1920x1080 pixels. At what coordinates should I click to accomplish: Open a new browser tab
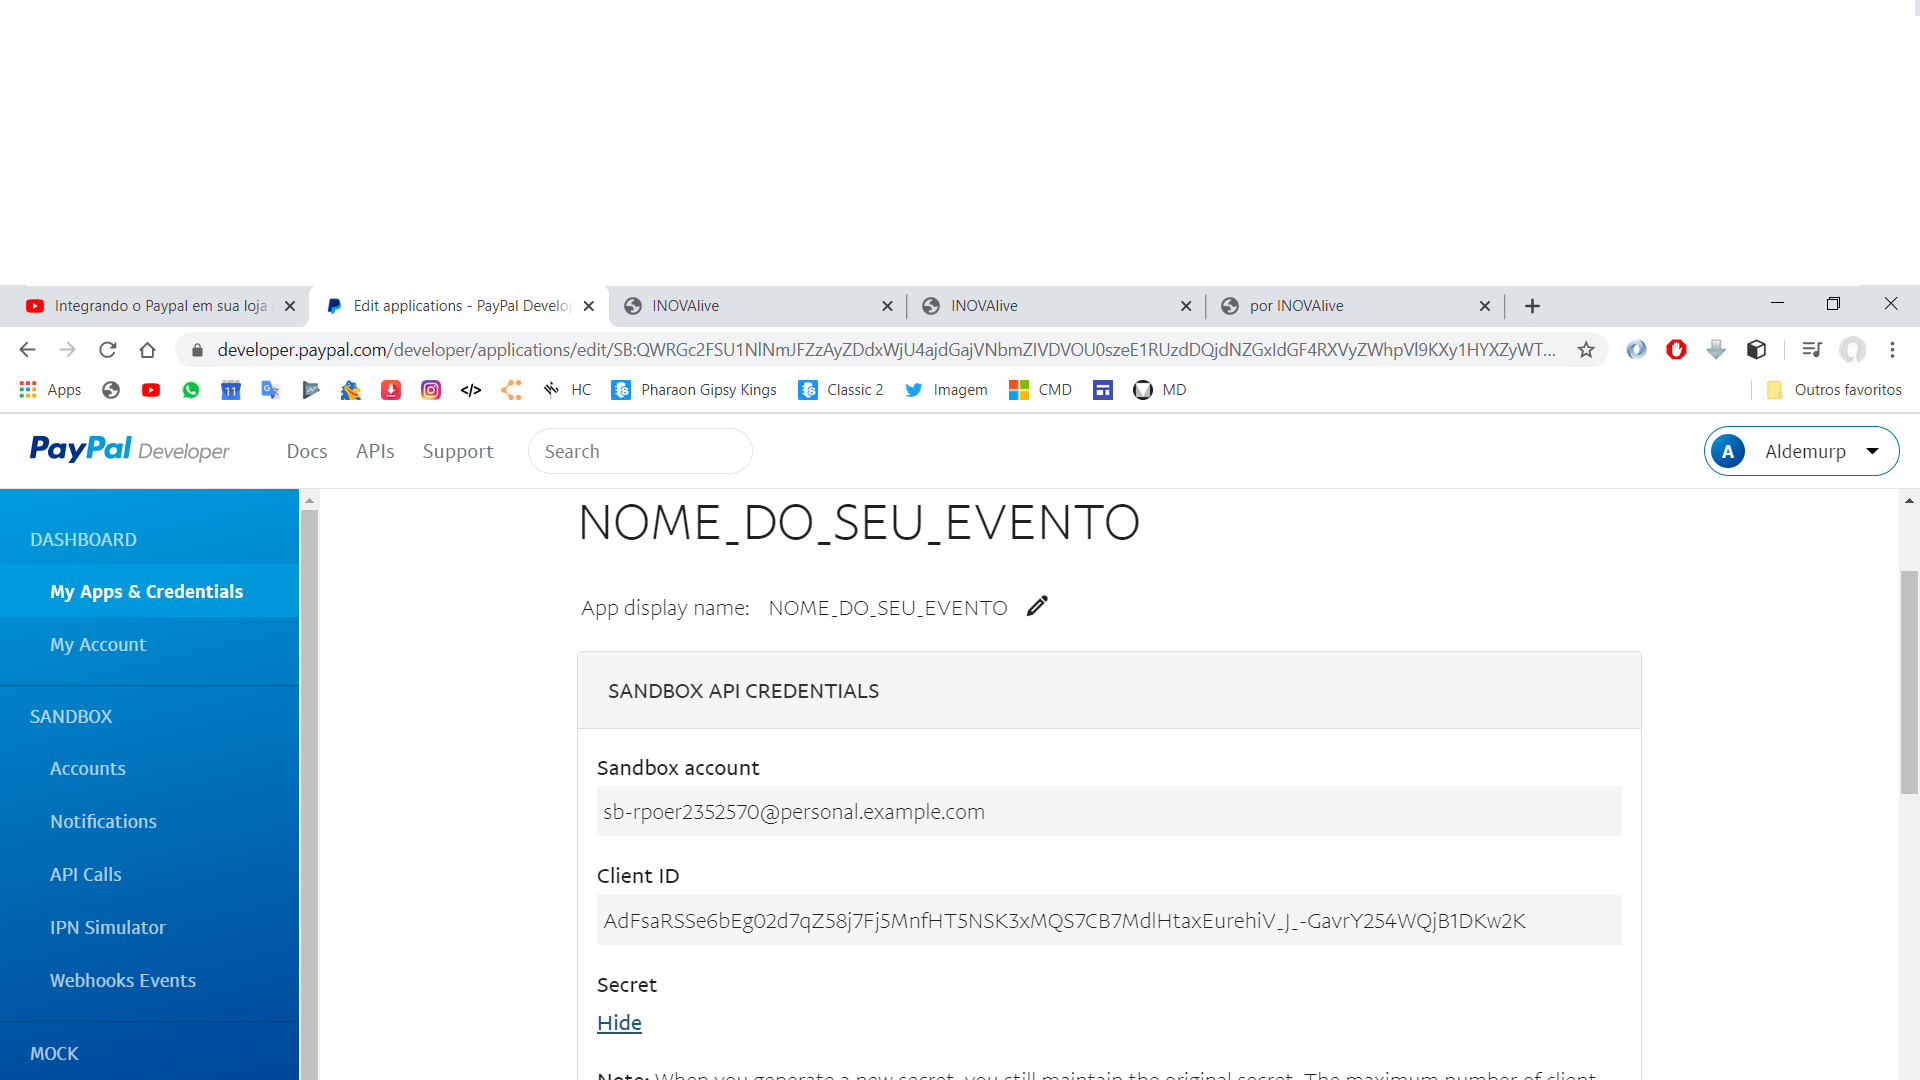click(x=1532, y=306)
